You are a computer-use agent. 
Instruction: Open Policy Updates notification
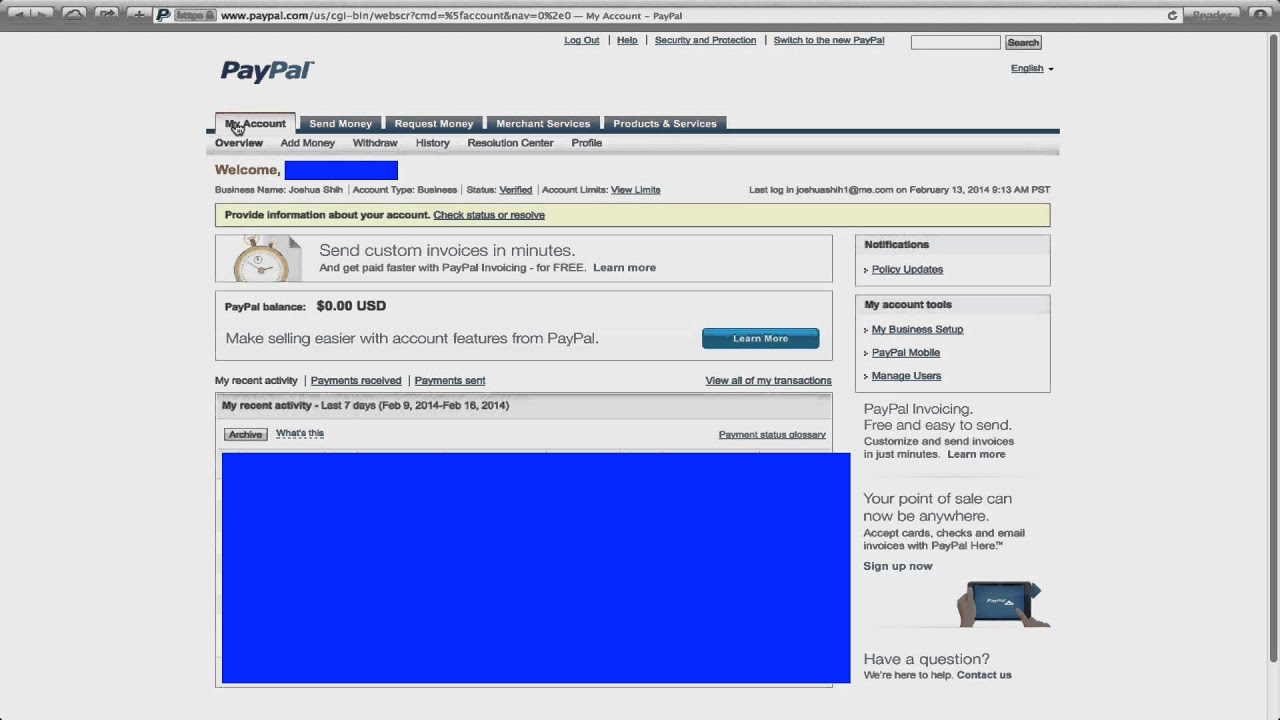[x=907, y=269]
